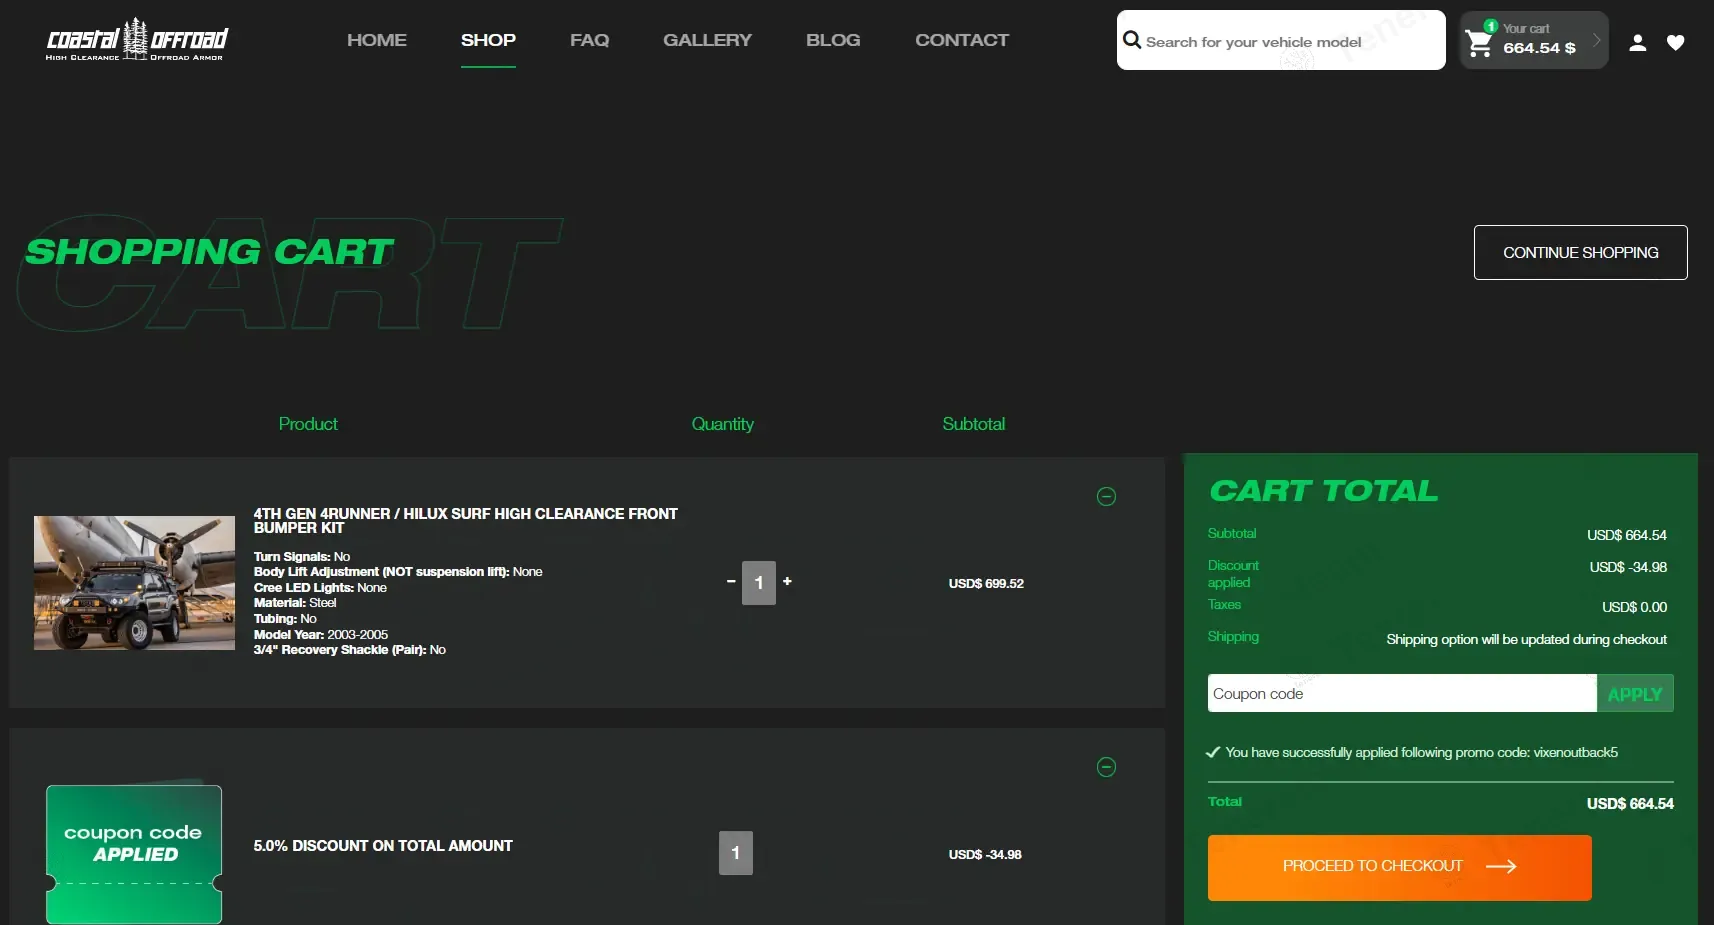Remove the 4Runner bumper kit from cart
Screen dimensions: 1714x925
tap(1106, 496)
